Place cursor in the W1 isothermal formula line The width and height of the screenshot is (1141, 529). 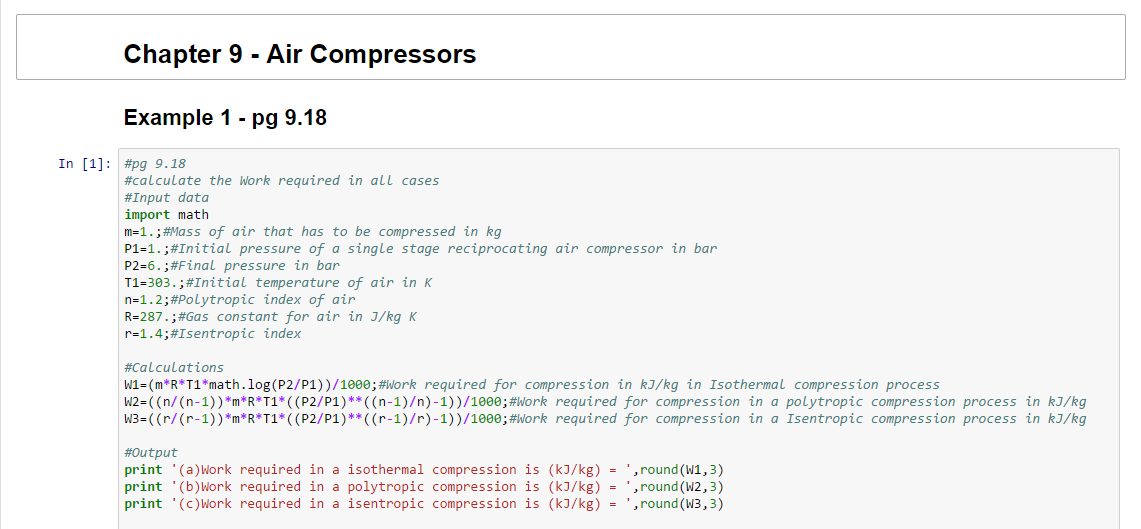click(531, 385)
